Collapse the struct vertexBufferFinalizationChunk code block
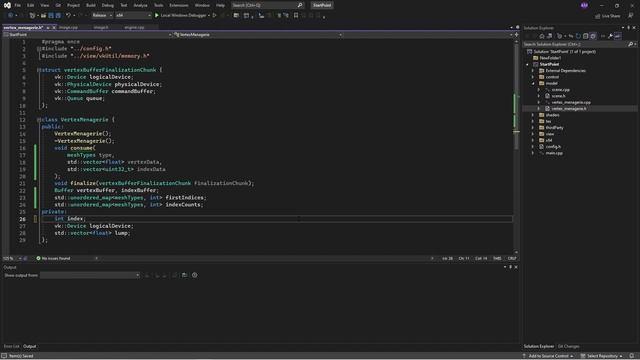The image size is (640, 360). point(39,70)
